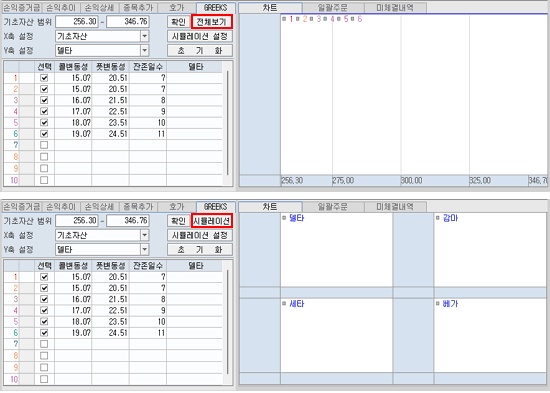550x393 pixels.
Task: Click the 델타 chart legend marker
Action: 284,218
